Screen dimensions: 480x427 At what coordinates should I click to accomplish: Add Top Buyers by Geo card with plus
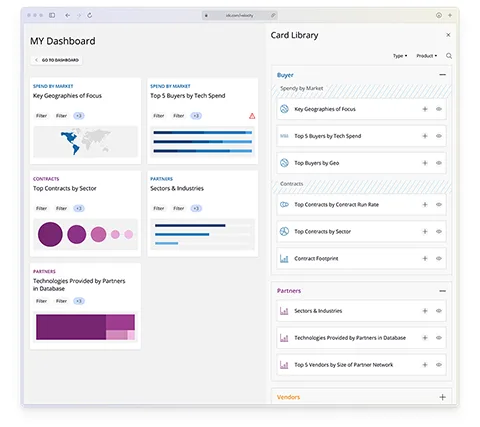pyautogui.click(x=425, y=163)
